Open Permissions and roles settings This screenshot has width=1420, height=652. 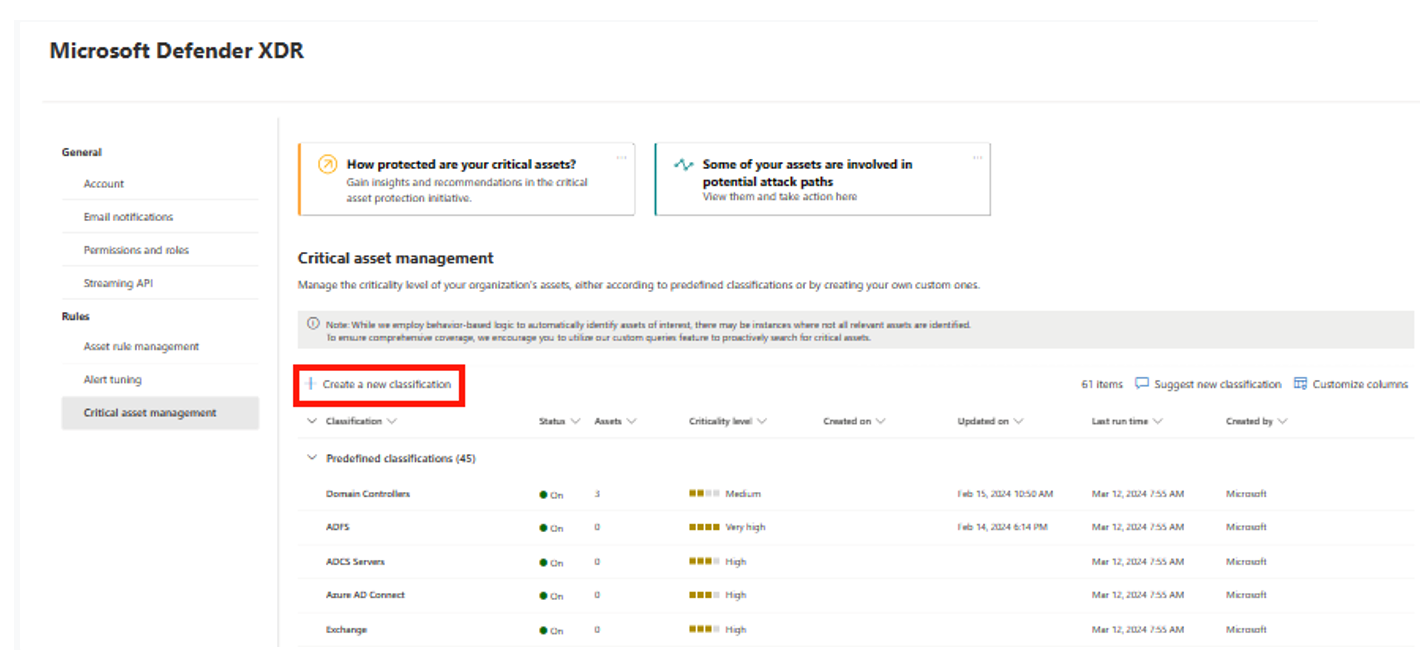click(136, 249)
